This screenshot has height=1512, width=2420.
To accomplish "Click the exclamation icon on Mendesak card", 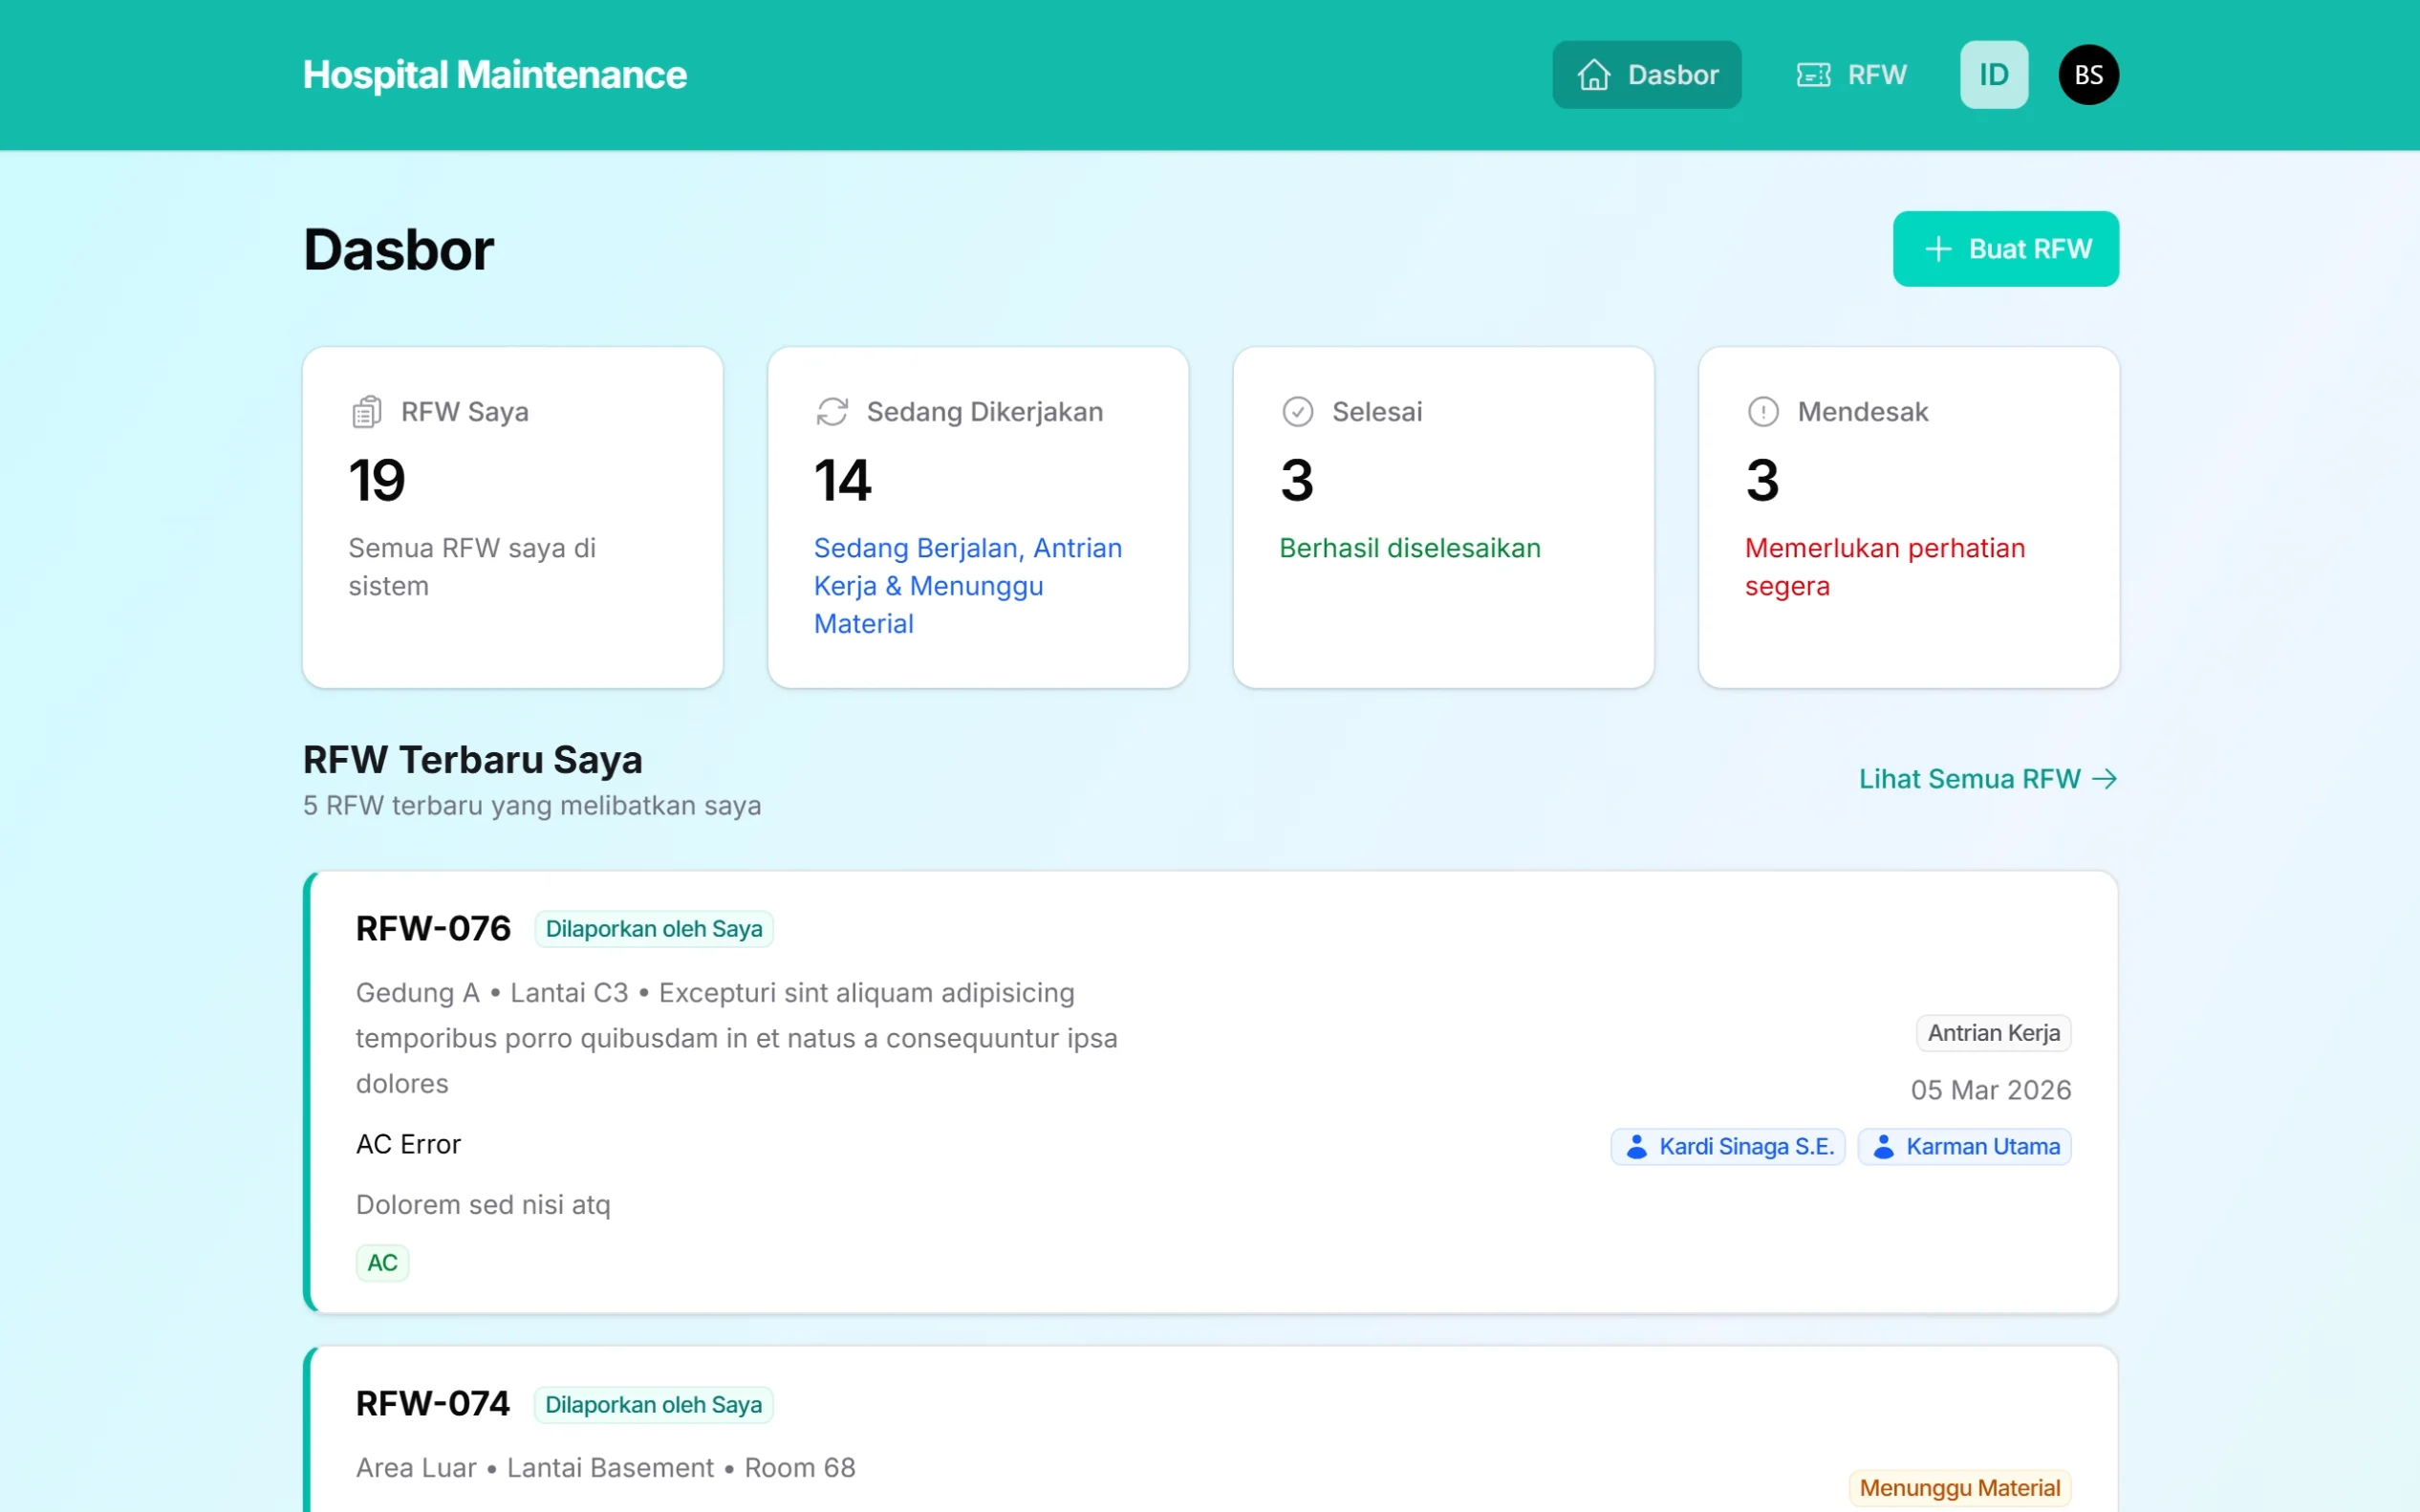I will (x=1762, y=412).
